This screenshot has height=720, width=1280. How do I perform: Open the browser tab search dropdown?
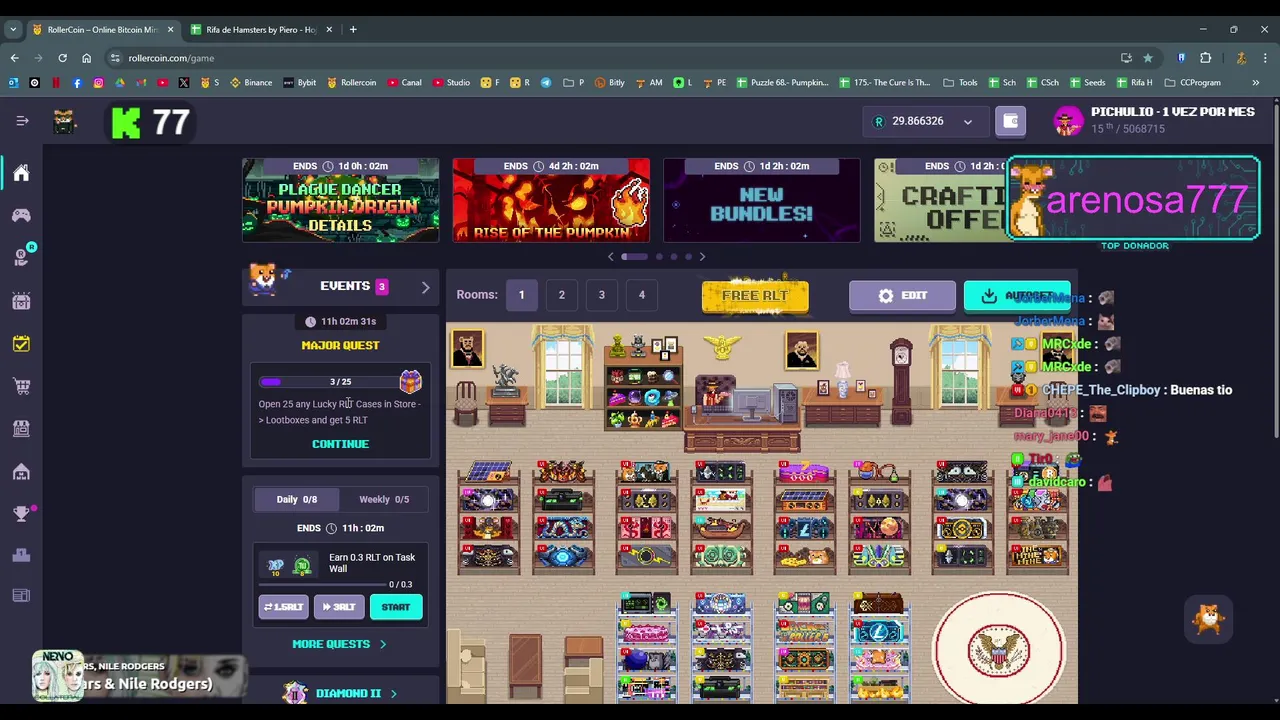(13, 29)
